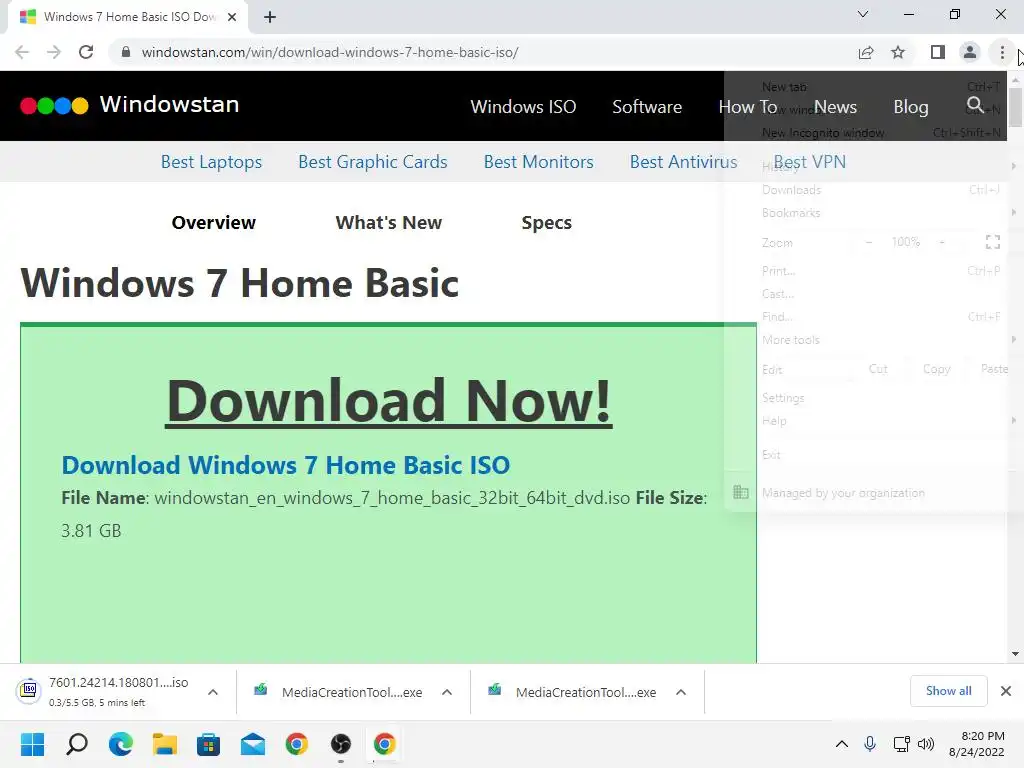
Task: View site info via the lock icon
Action: point(126,52)
